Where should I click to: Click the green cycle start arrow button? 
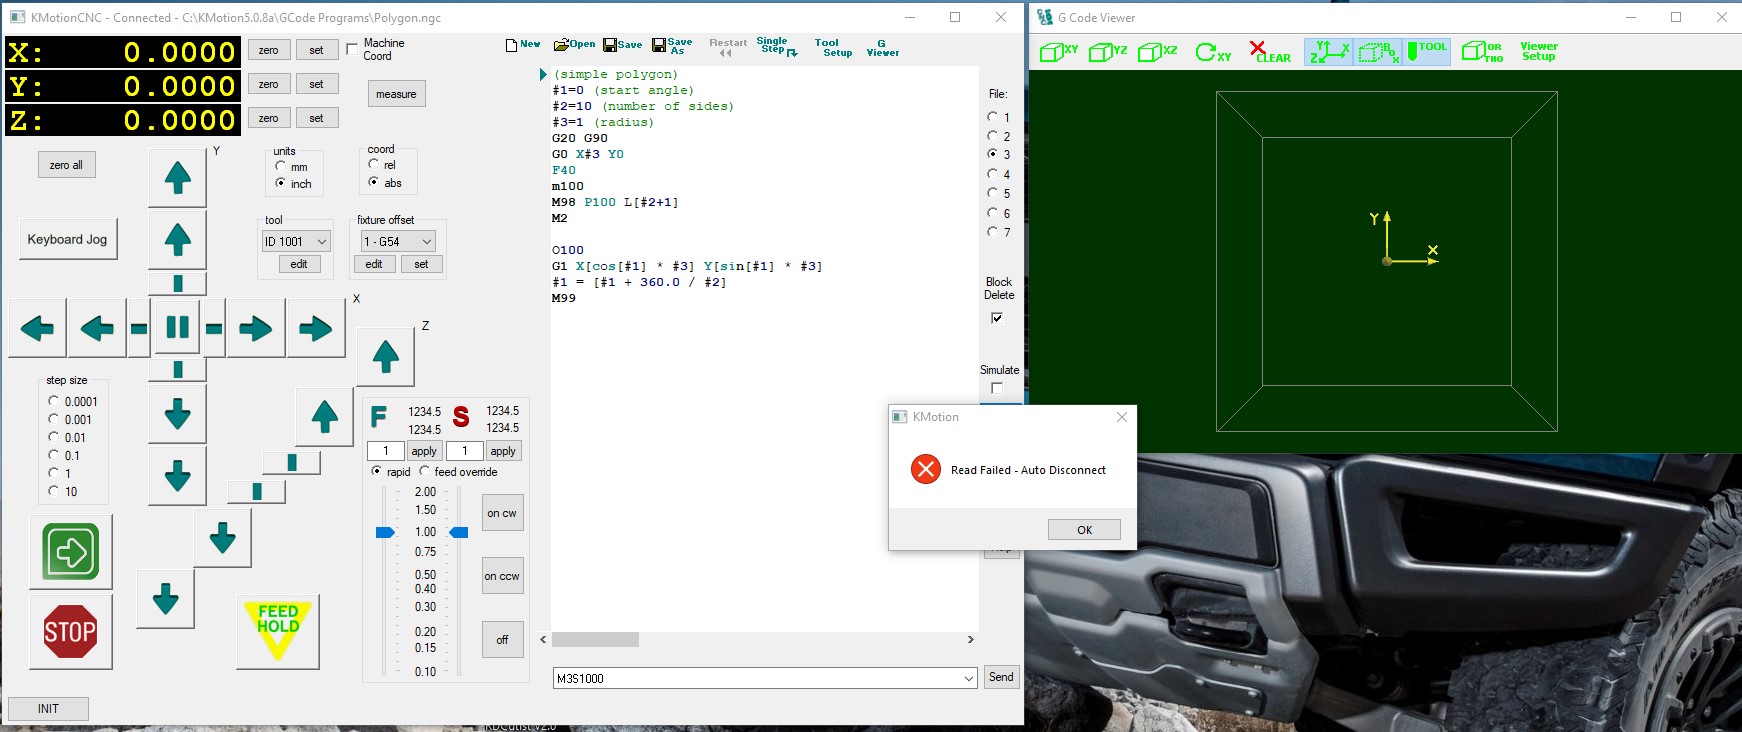[70, 551]
